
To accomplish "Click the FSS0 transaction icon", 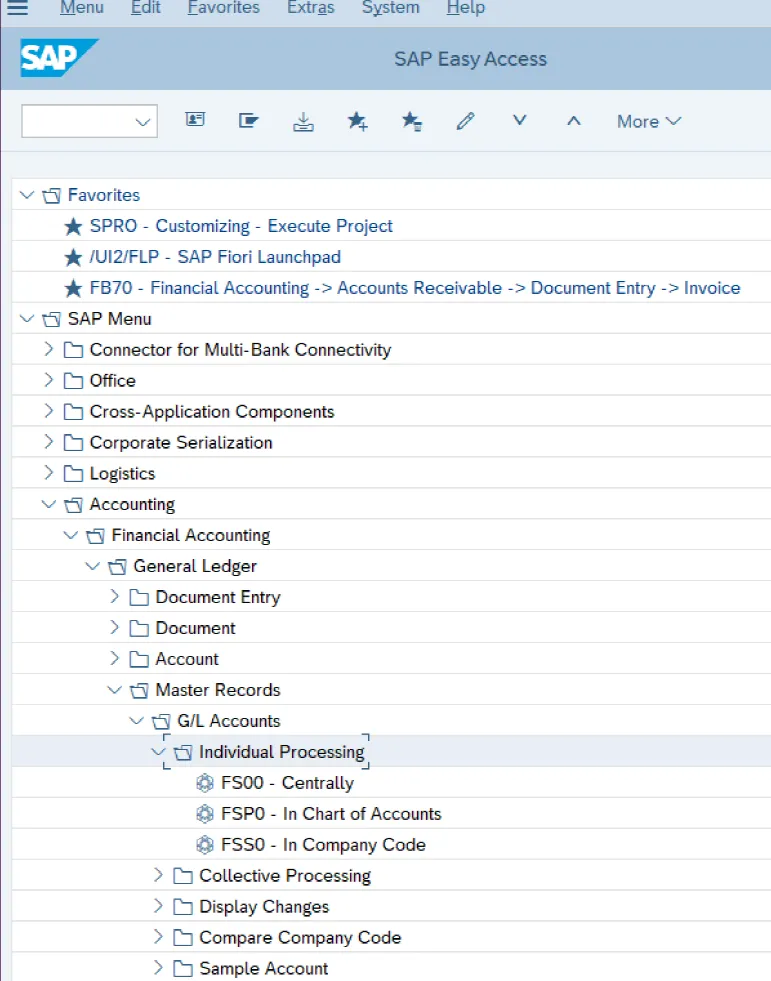I will tap(205, 845).
